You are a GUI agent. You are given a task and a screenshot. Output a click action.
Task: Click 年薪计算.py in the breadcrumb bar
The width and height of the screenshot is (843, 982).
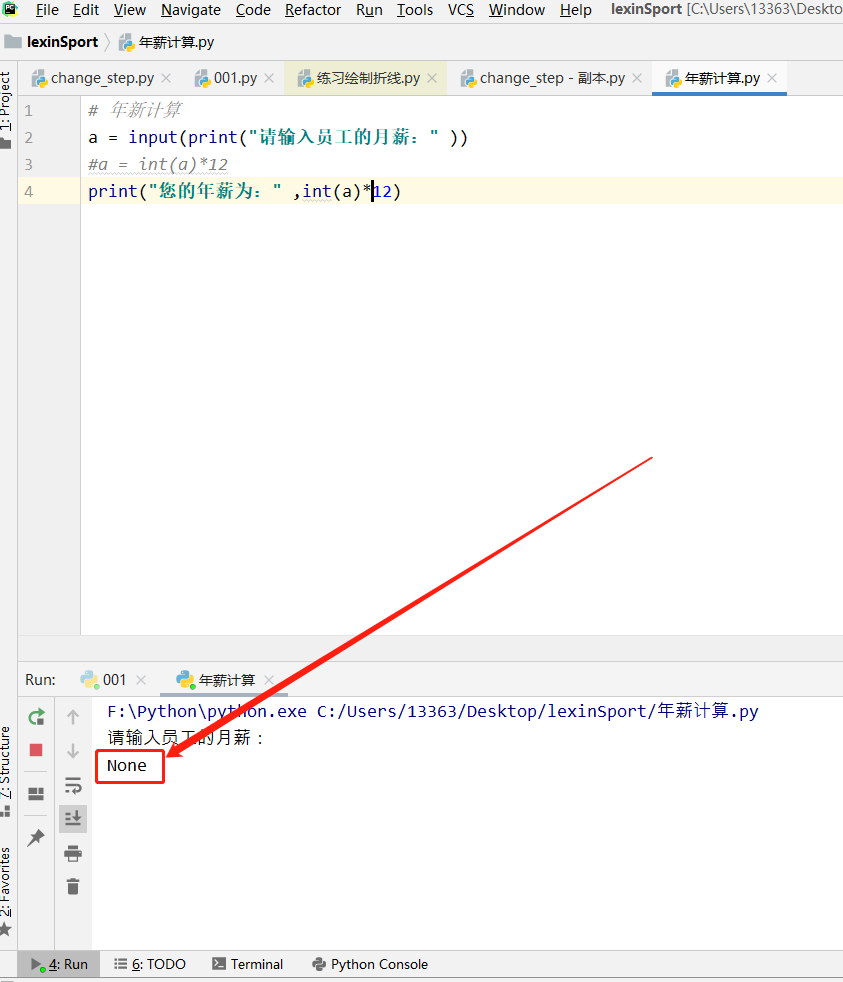pos(176,42)
